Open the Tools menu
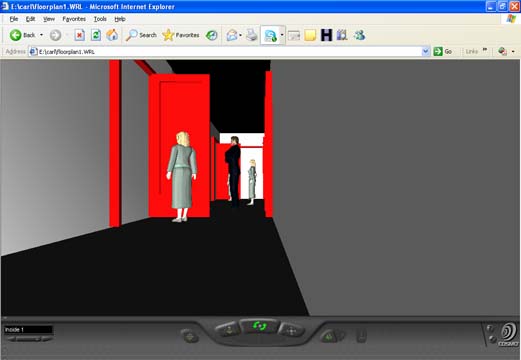Viewport: 521px width, 360px height. point(100,19)
